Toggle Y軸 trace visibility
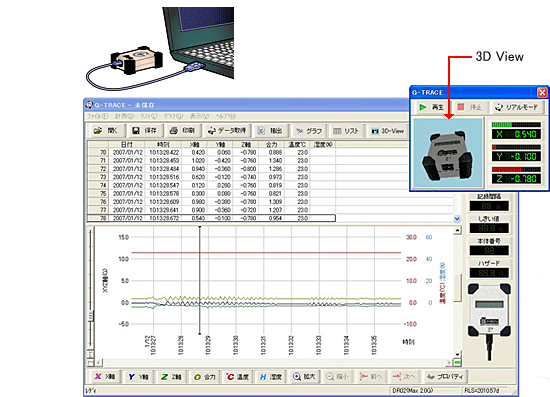550x397 pixels. (x=138, y=377)
